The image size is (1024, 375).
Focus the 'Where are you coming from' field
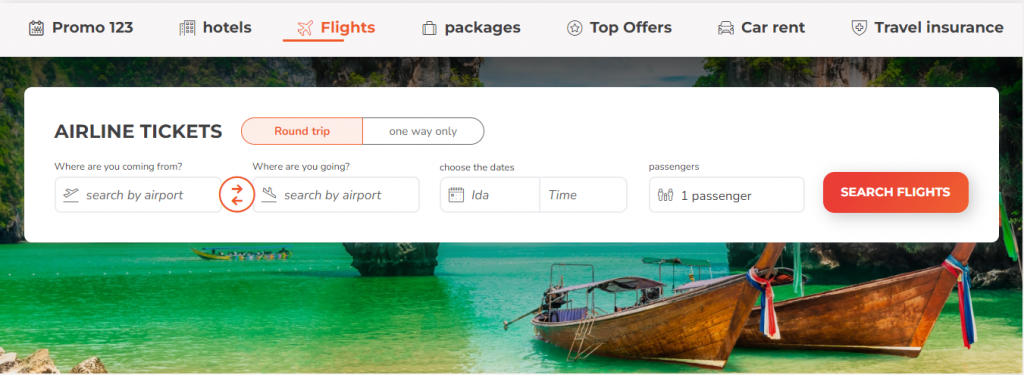pos(138,195)
